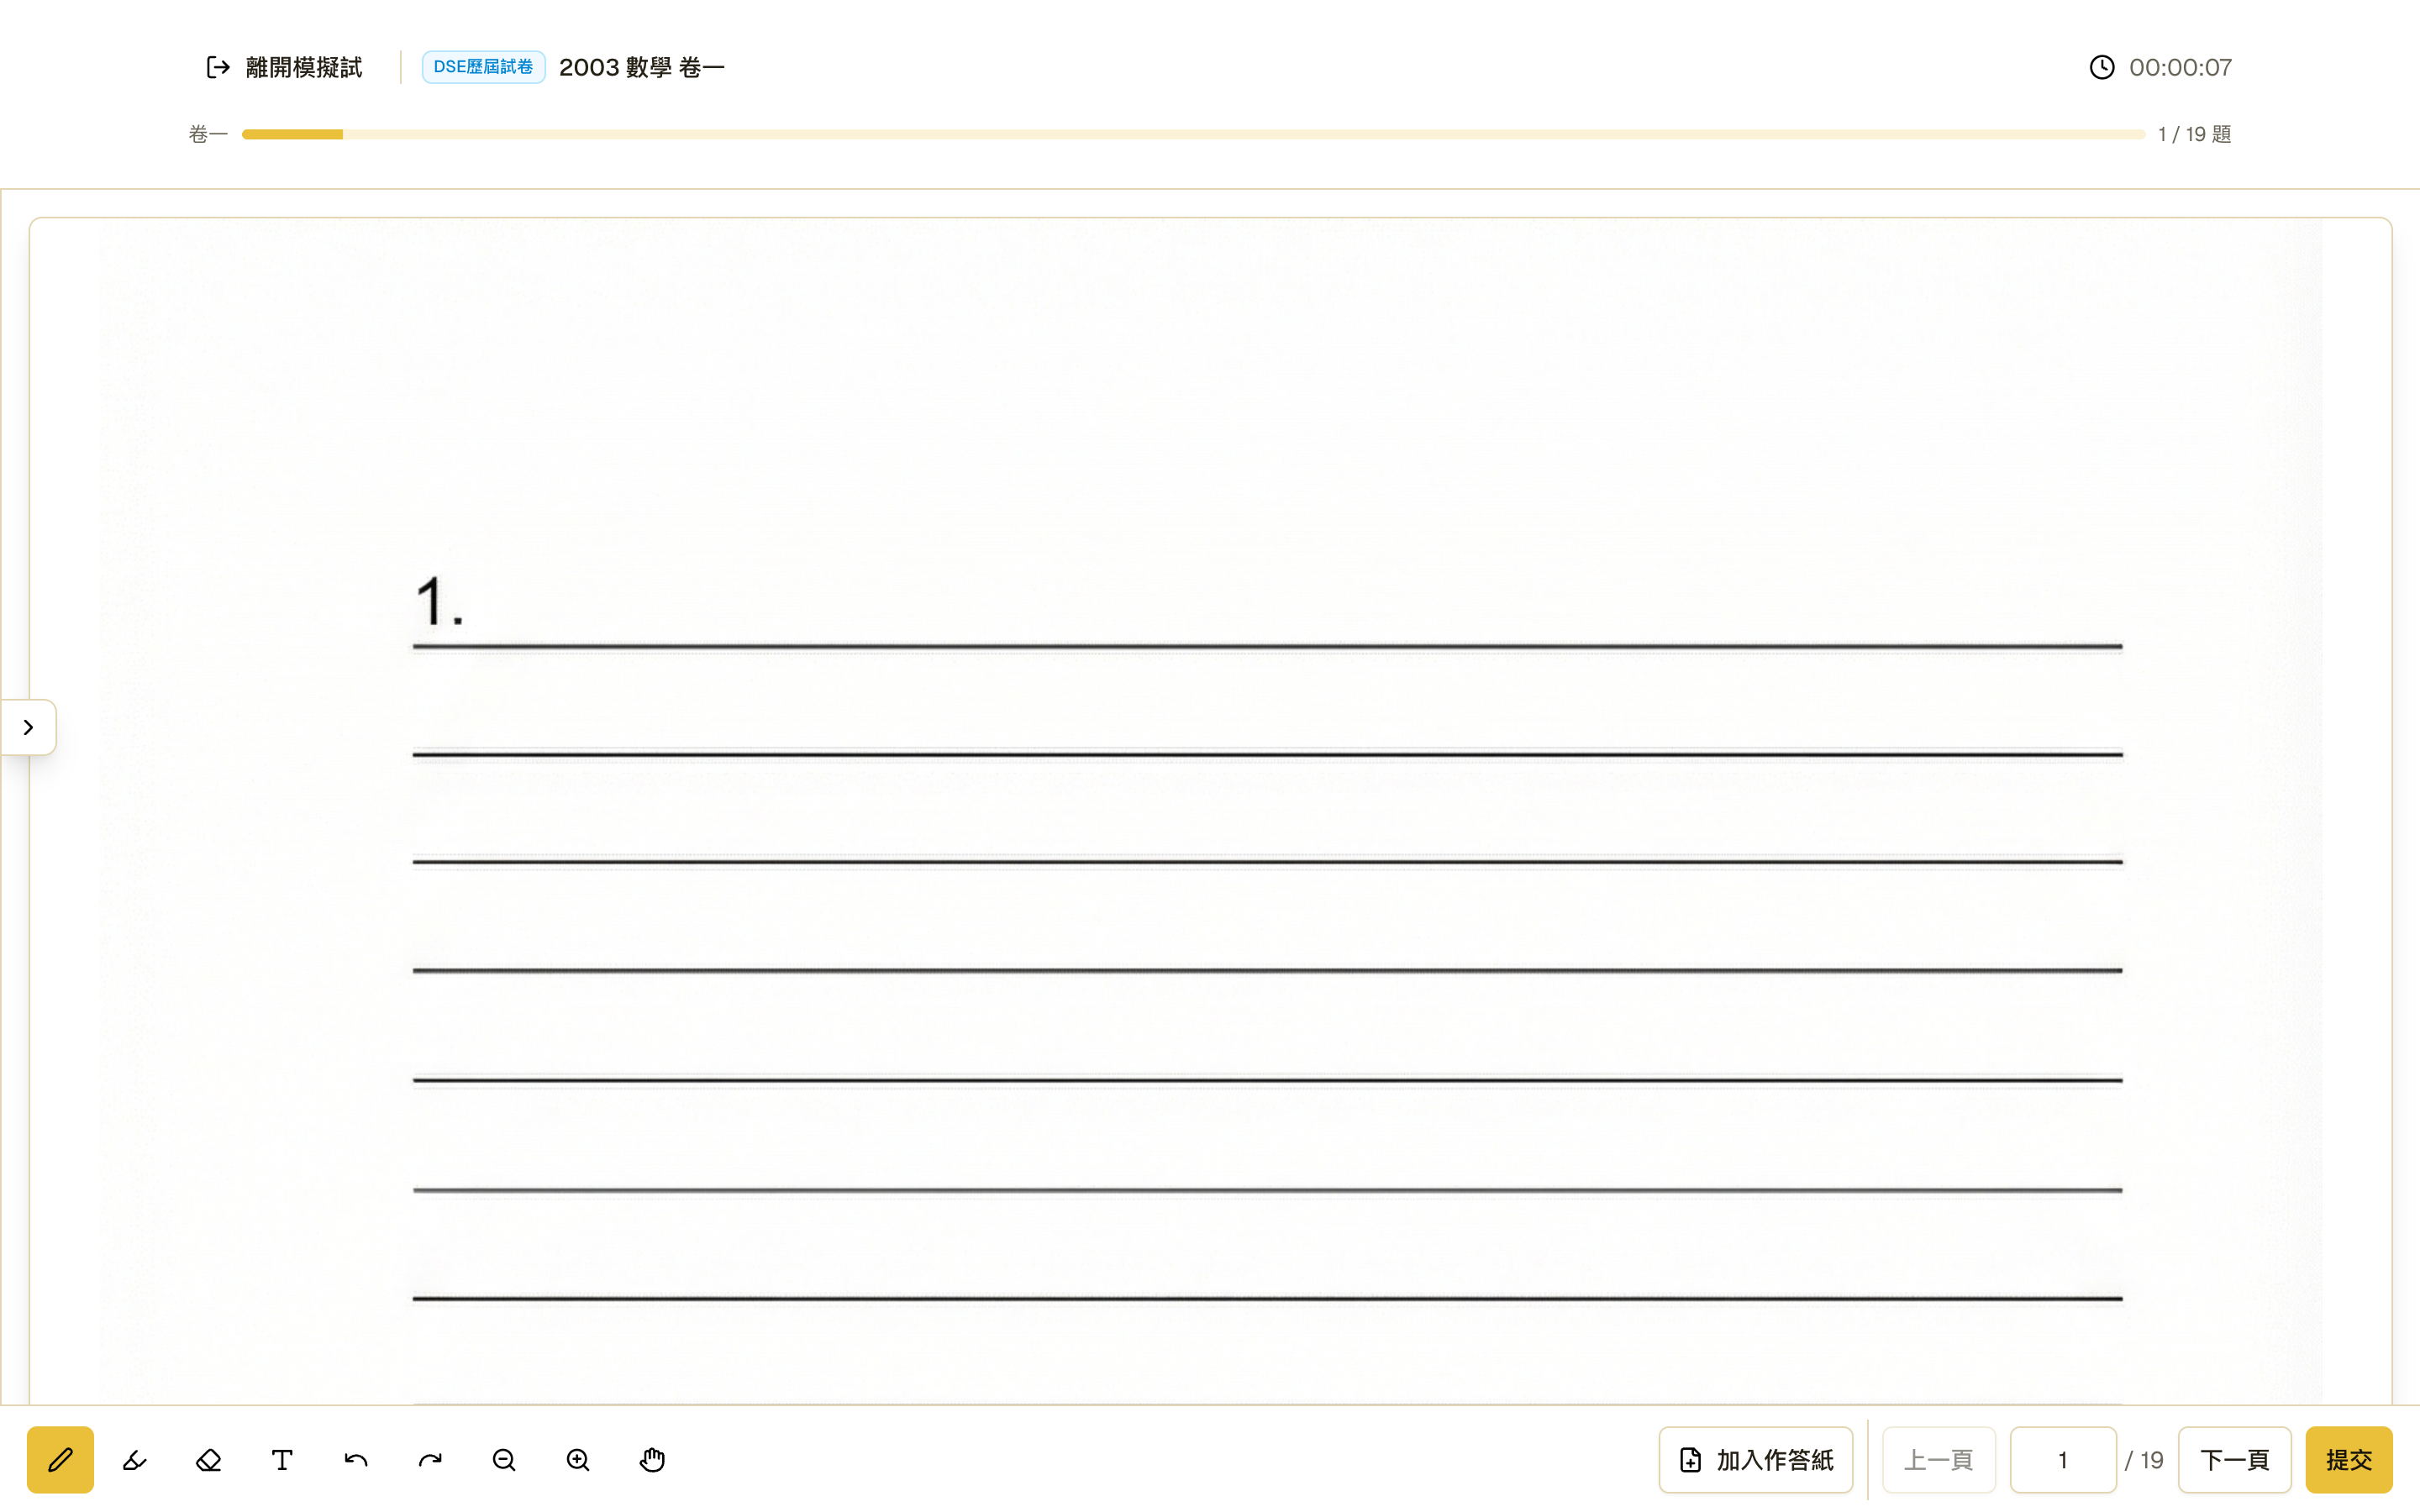This screenshot has height=1512, width=2420.
Task: Activate the text tool
Action: pos(282,1459)
